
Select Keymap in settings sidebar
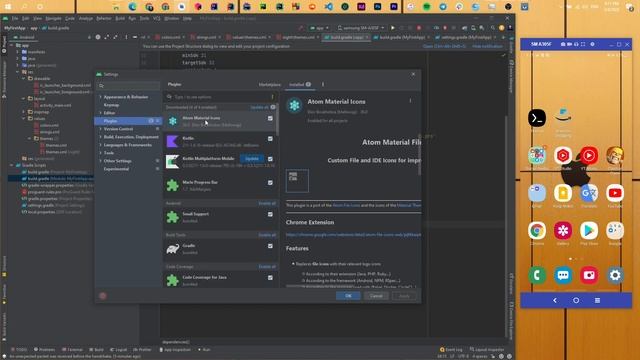(111, 105)
